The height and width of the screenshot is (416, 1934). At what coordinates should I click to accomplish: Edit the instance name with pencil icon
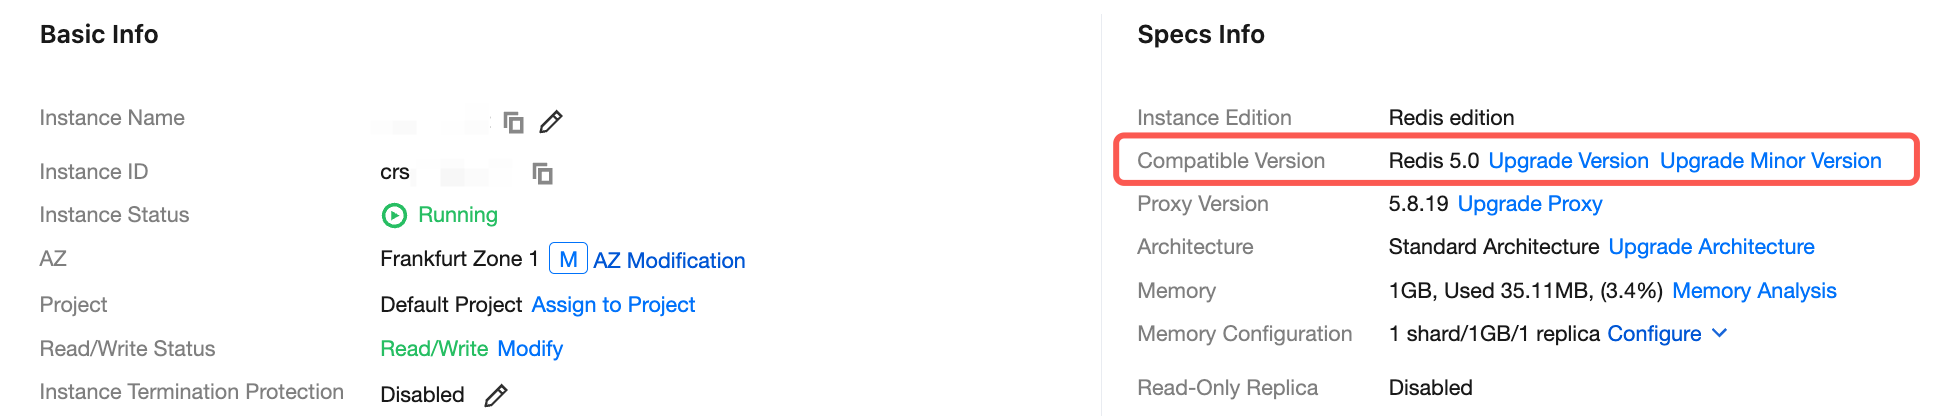(551, 122)
